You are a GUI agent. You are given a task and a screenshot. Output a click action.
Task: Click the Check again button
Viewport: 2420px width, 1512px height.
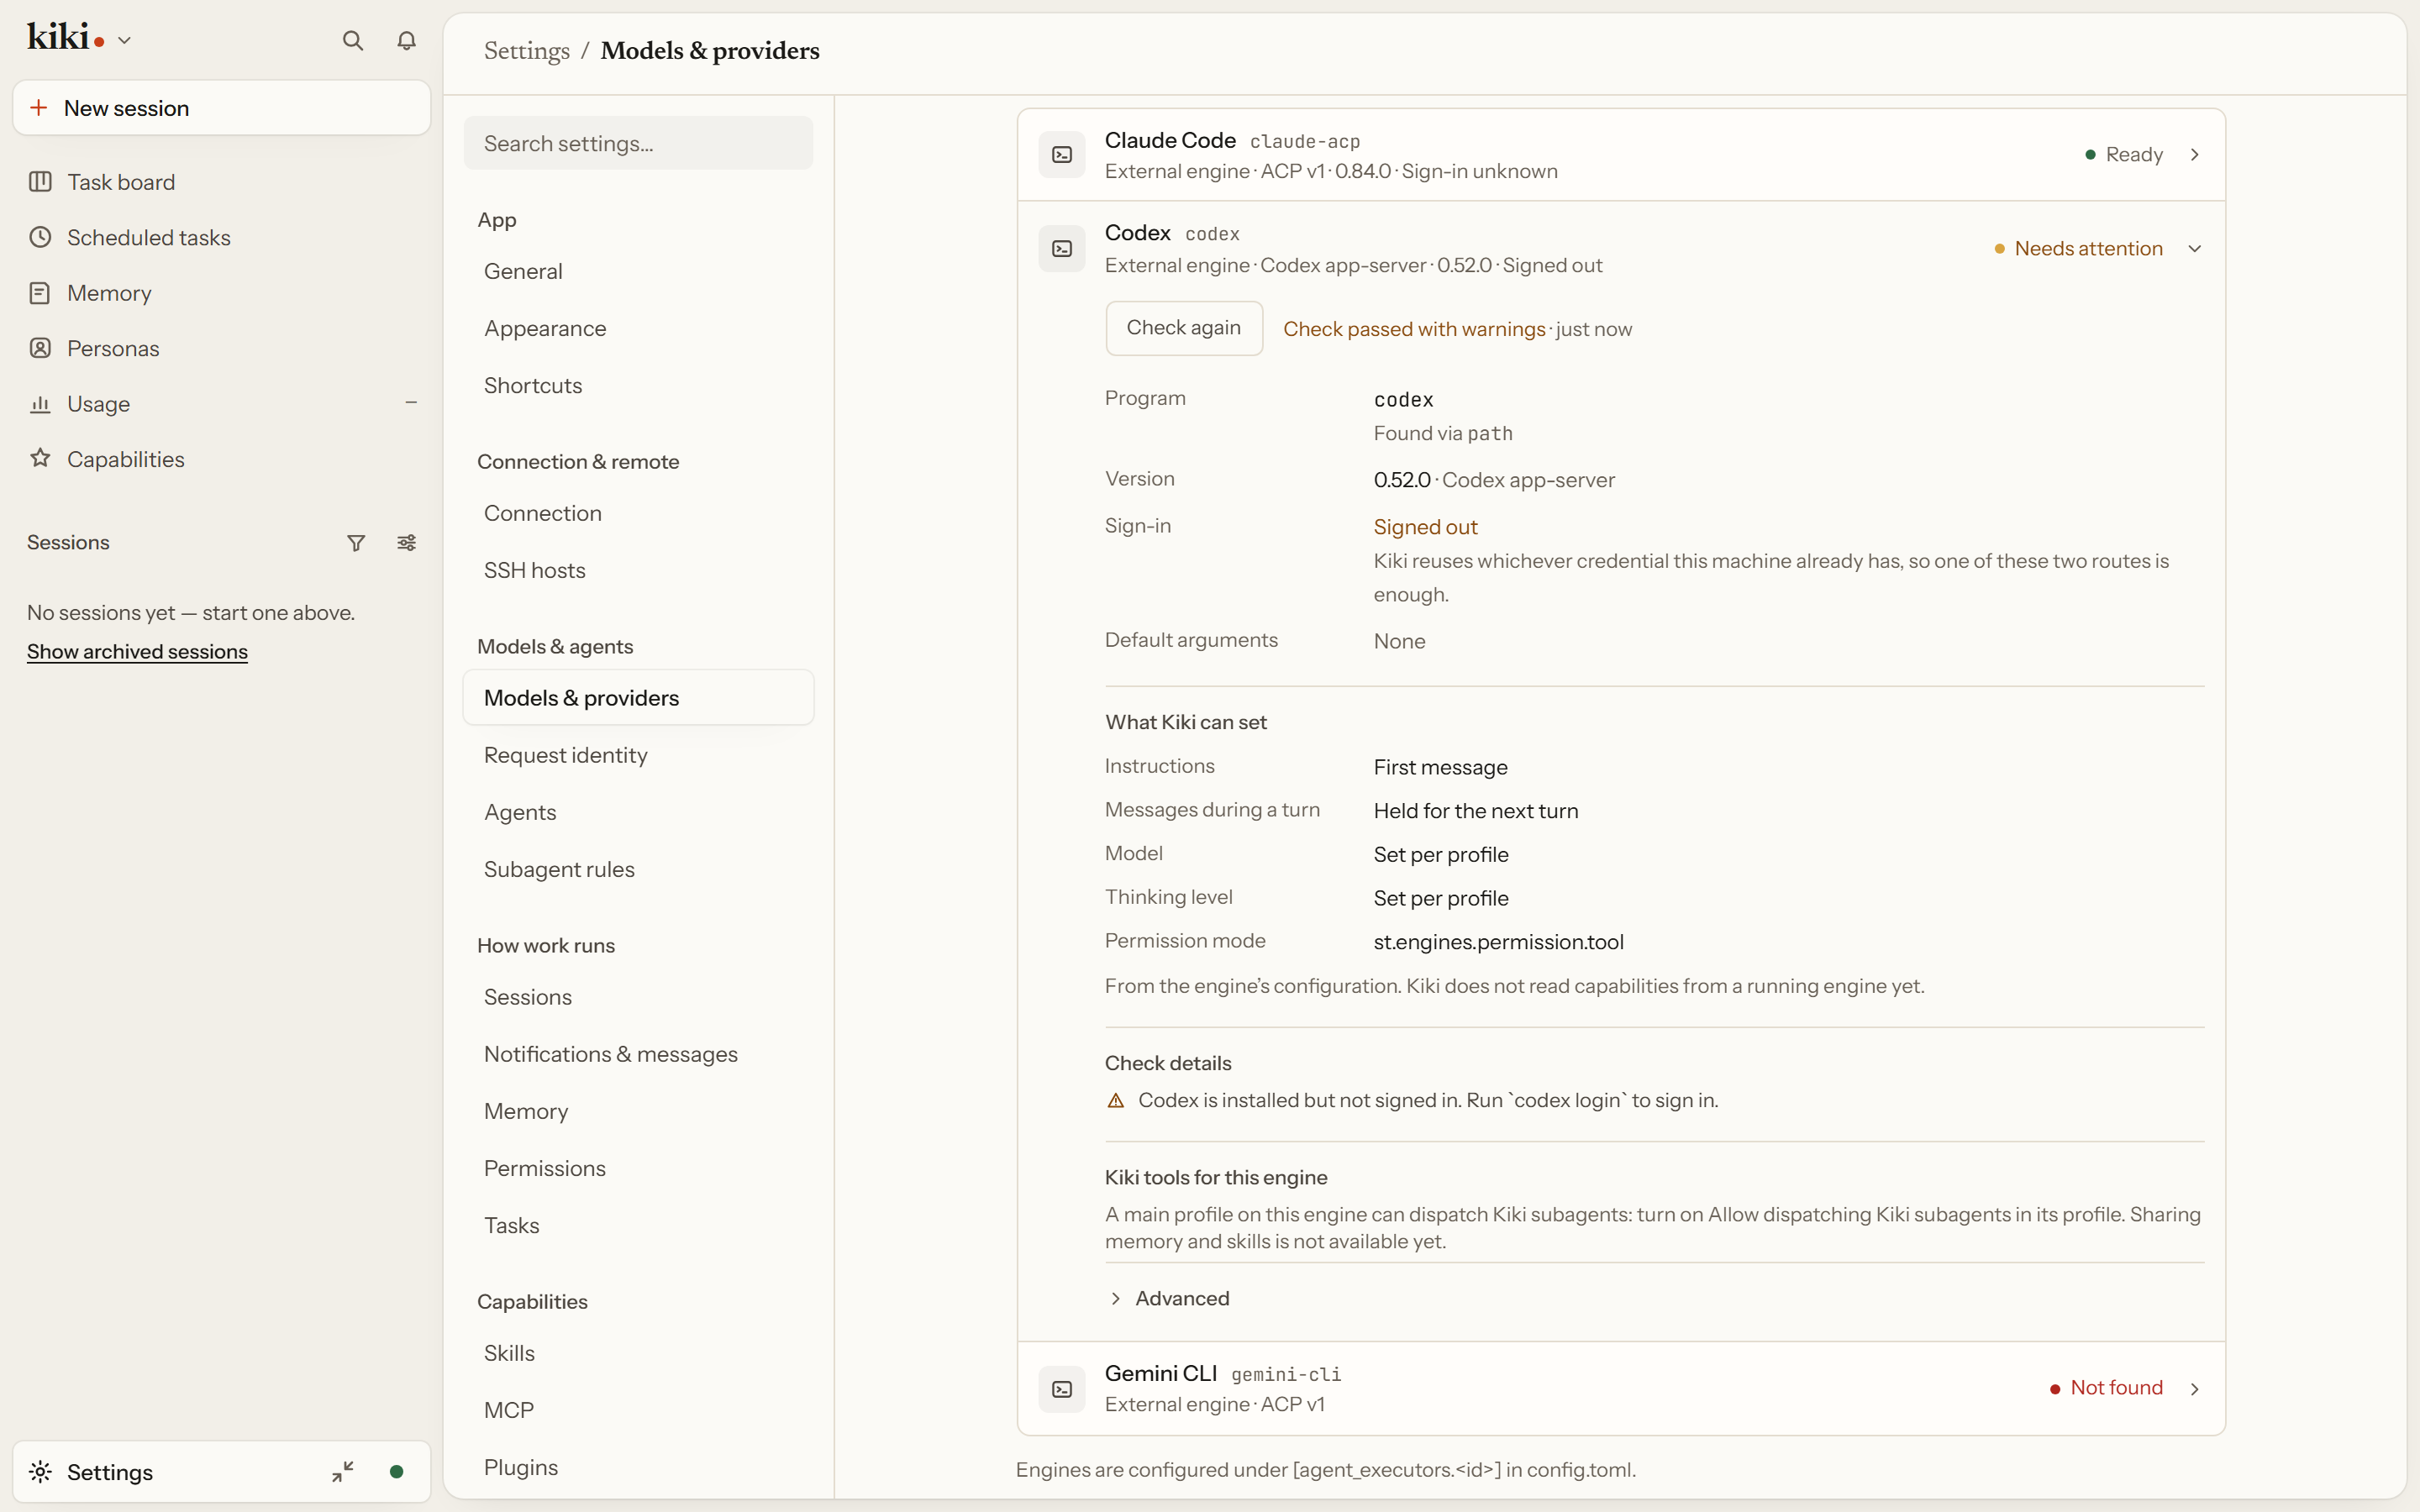1183,328
